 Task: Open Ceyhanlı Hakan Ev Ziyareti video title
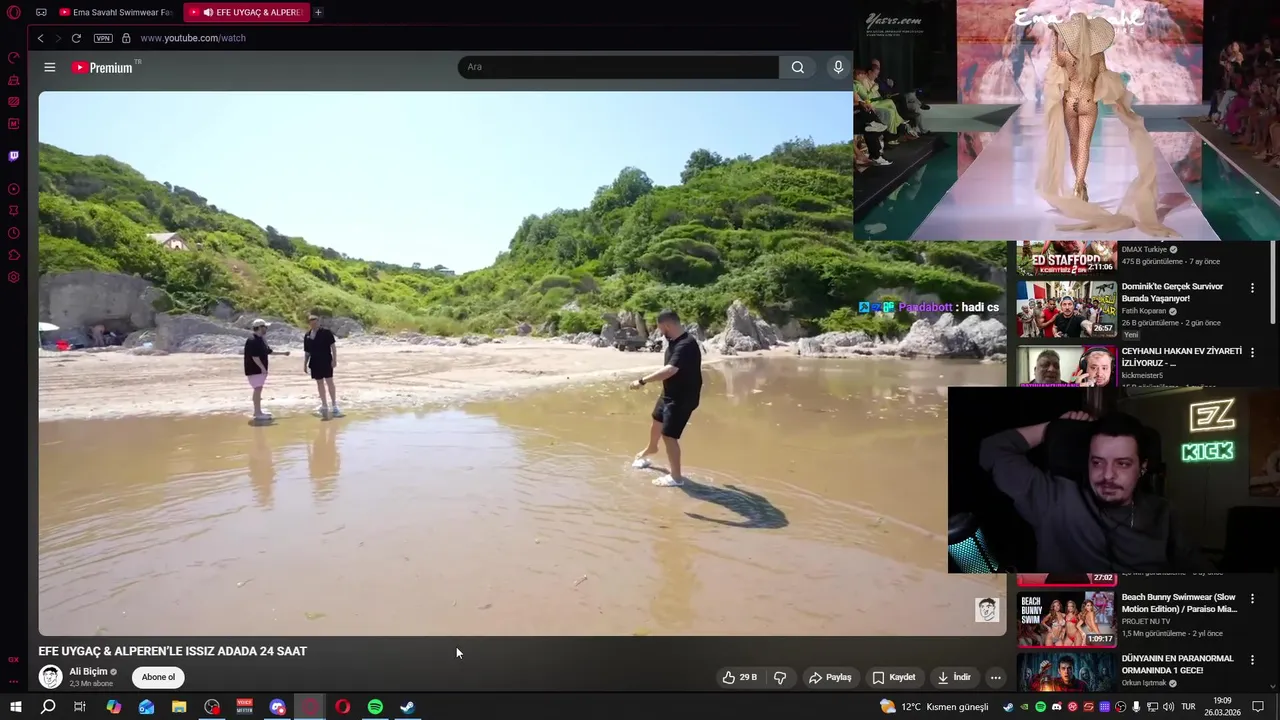click(1181, 357)
